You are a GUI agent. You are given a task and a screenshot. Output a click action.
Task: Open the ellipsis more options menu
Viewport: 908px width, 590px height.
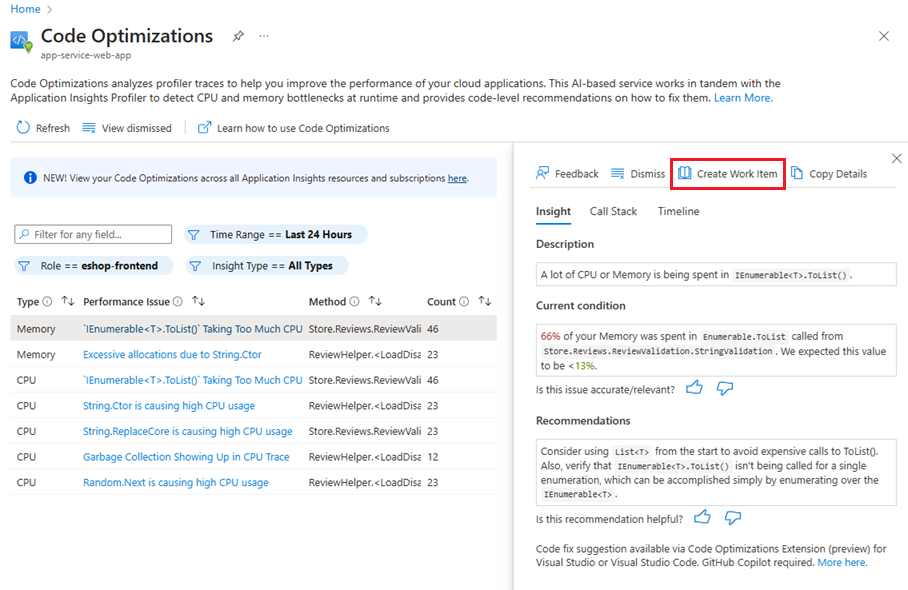click(x=264, y=36)
